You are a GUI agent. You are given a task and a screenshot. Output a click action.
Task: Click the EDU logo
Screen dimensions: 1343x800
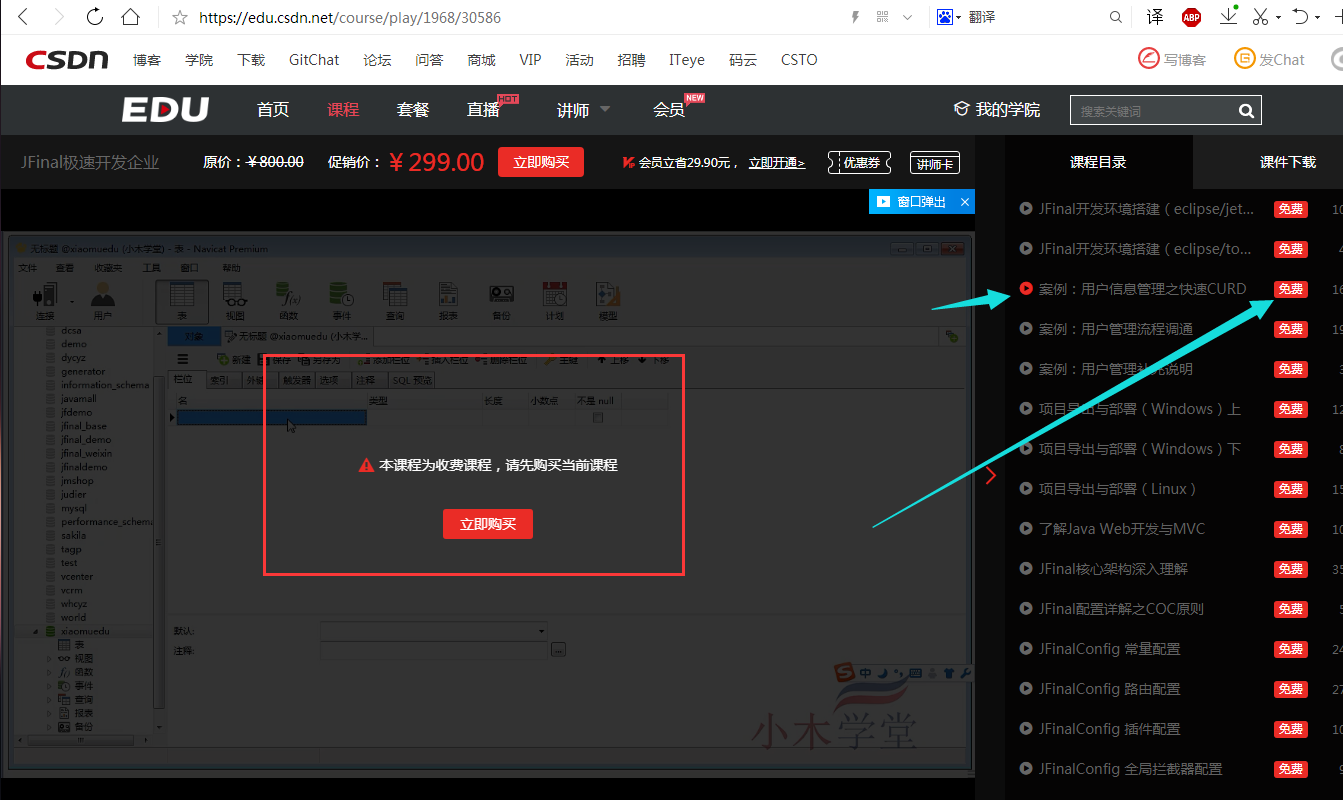pyautogui.click(x=165, y=110)
